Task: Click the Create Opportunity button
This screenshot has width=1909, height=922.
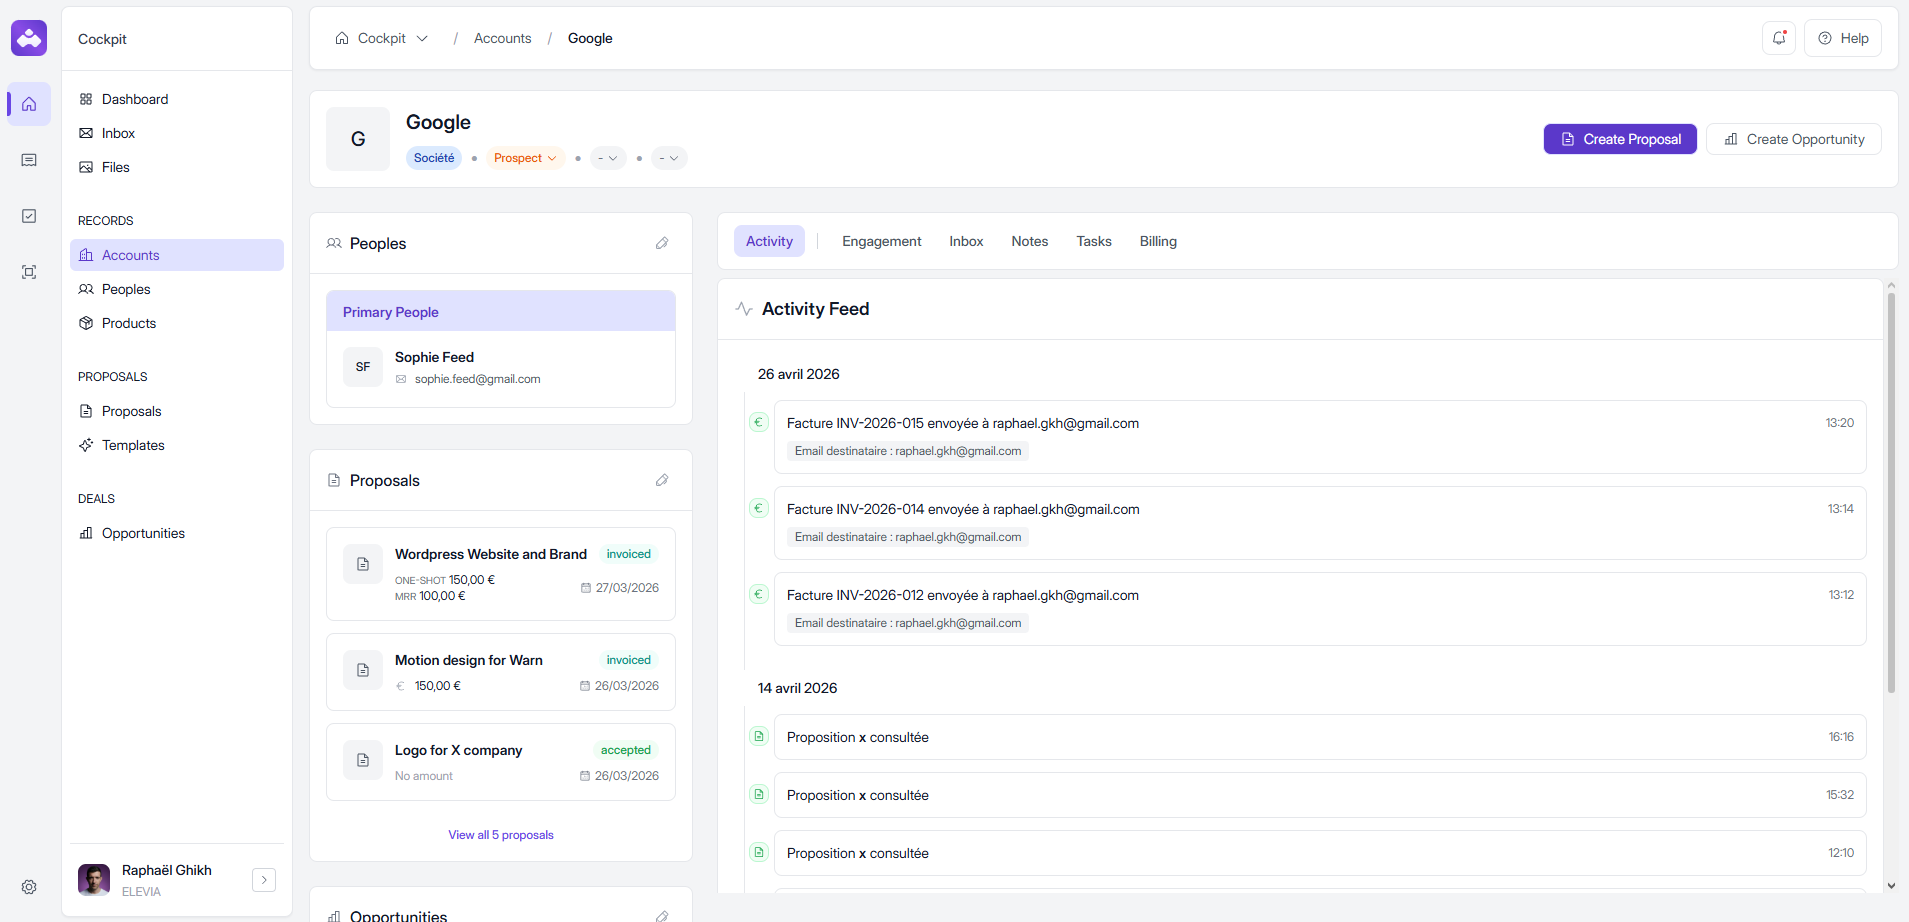Action: click(1794, 139)
